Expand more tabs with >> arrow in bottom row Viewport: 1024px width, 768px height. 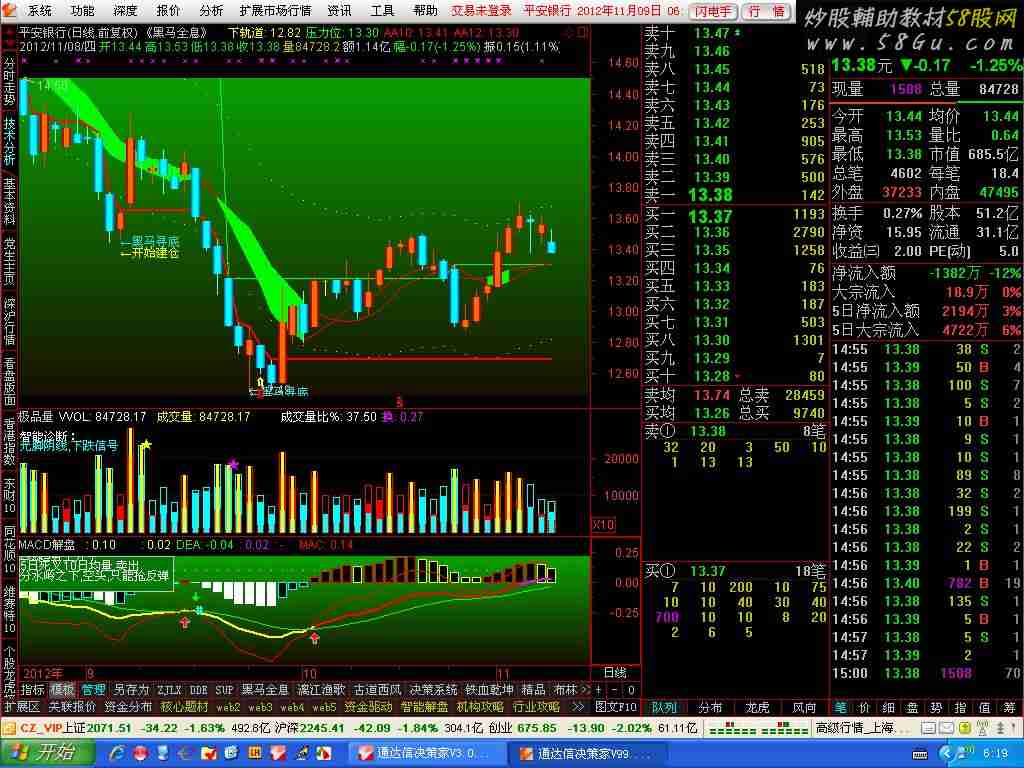577,707
